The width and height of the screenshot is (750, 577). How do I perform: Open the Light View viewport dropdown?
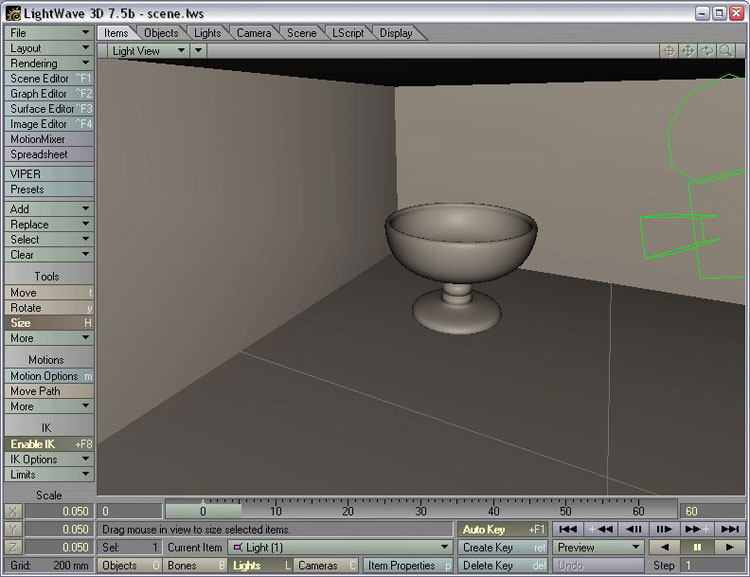(x=149, y=51)
